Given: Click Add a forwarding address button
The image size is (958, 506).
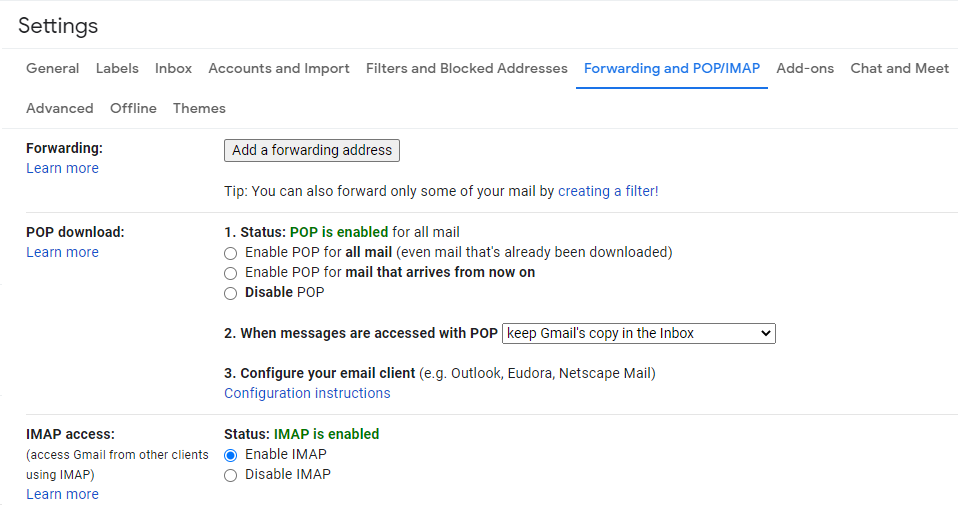Looking at the screenshot, I should point(312,150).
